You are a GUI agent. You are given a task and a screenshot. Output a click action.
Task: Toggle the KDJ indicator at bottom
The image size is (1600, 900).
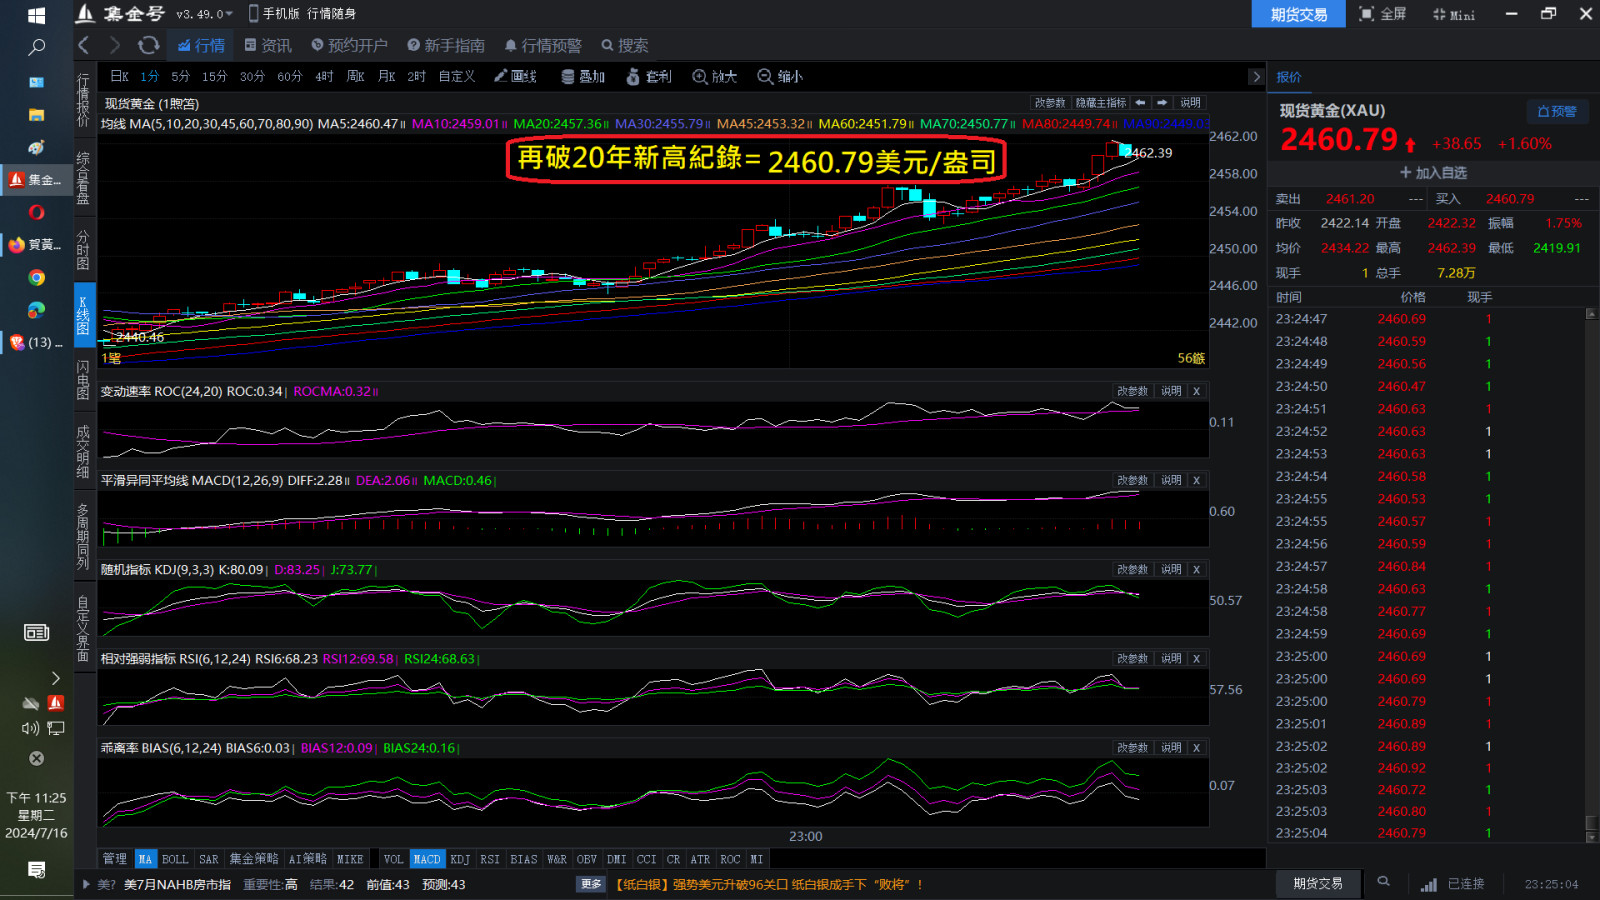[460, 859]
